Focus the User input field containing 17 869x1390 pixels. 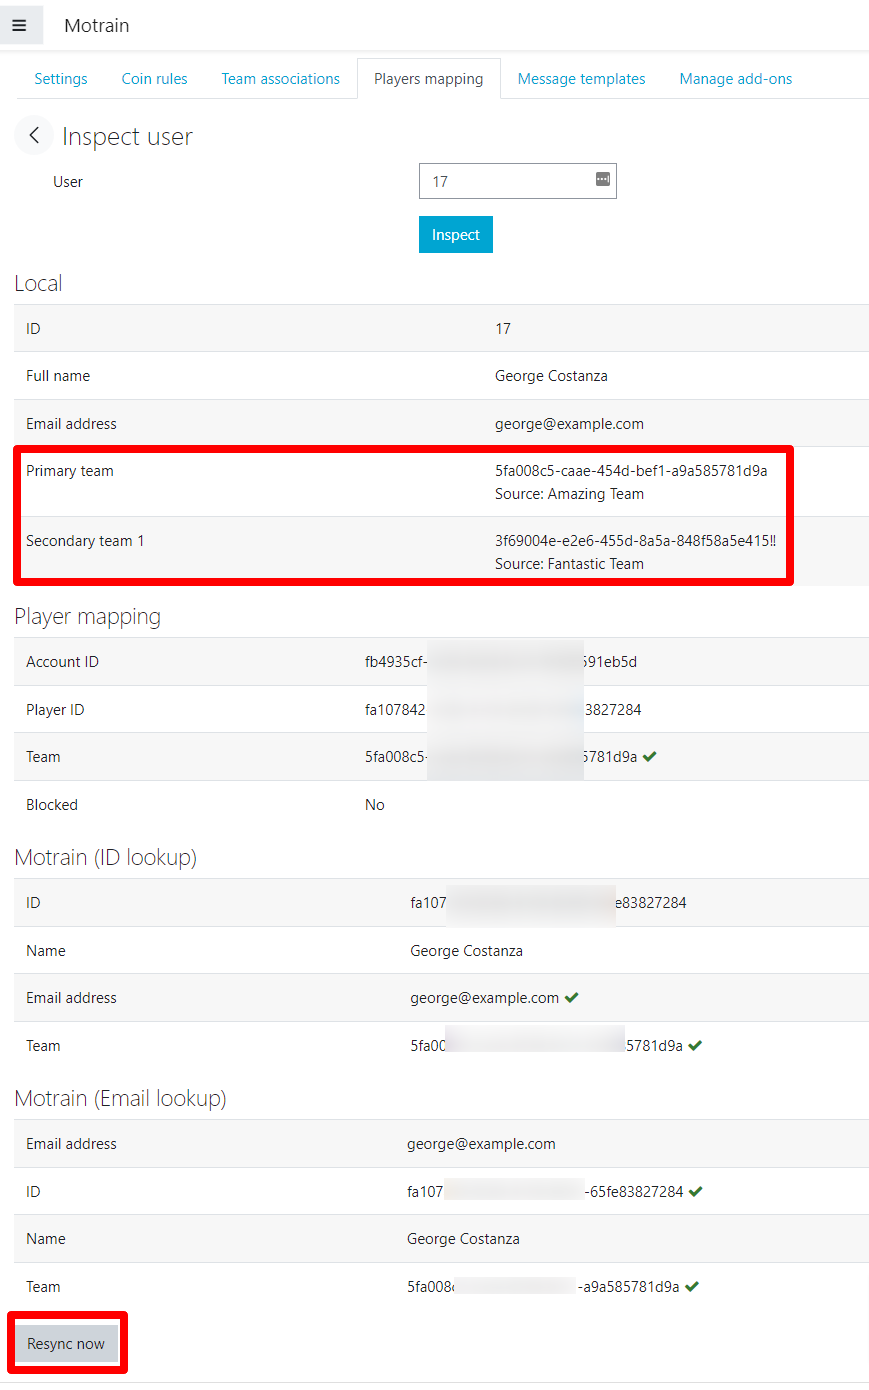click(518, 181)
